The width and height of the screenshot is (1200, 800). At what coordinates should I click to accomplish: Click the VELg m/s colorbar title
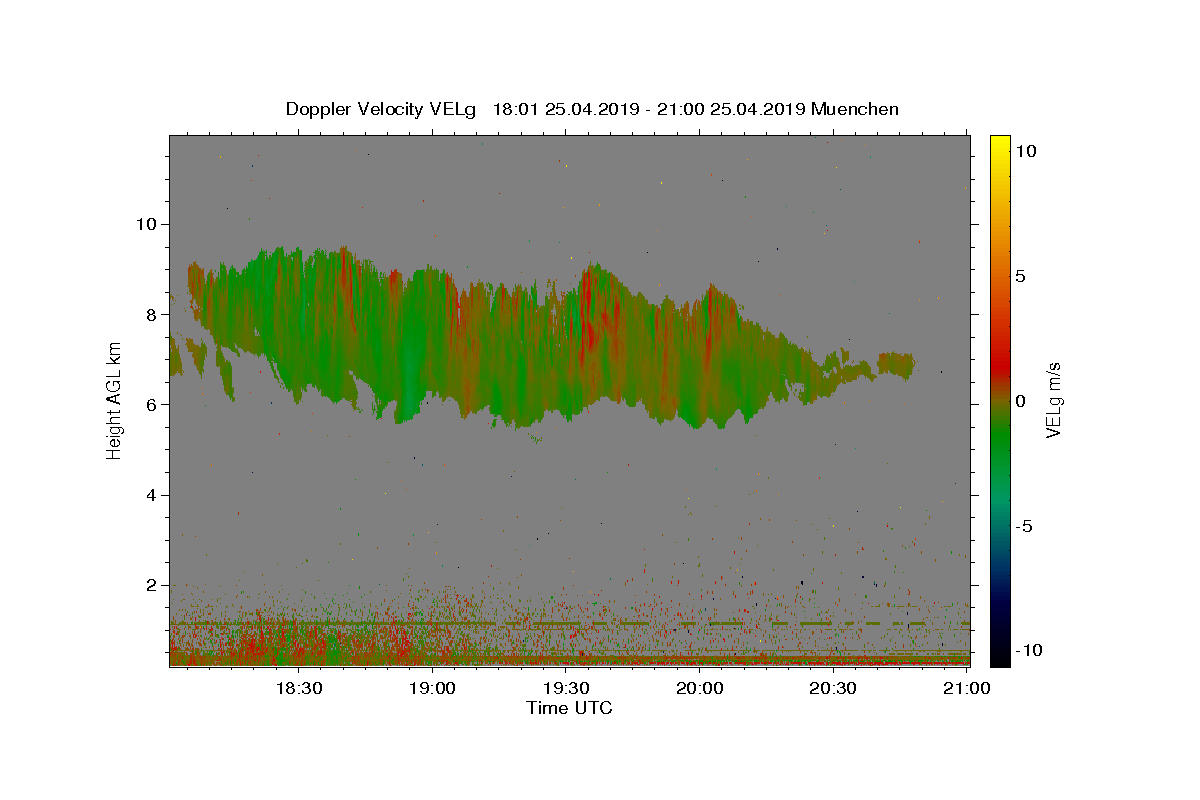[1054, 400]
